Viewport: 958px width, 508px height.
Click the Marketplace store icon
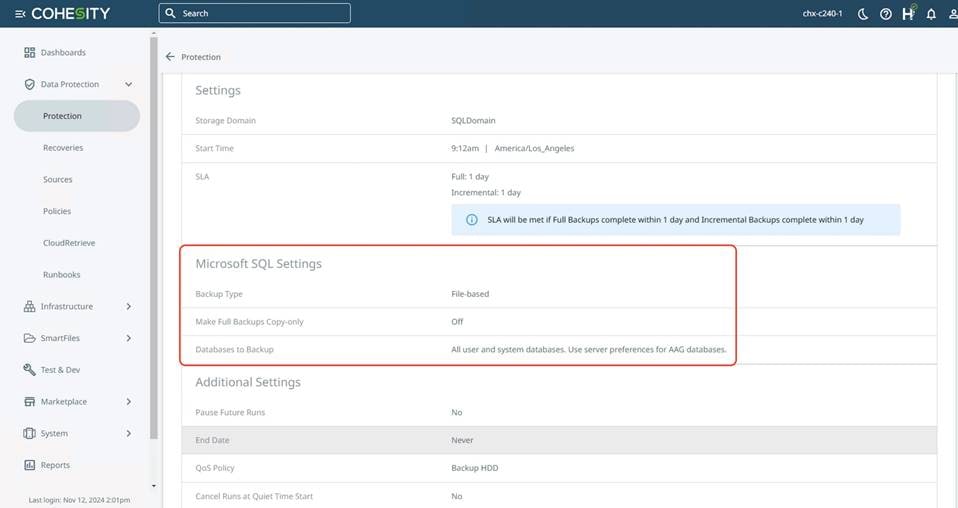[x=29, y=402]
